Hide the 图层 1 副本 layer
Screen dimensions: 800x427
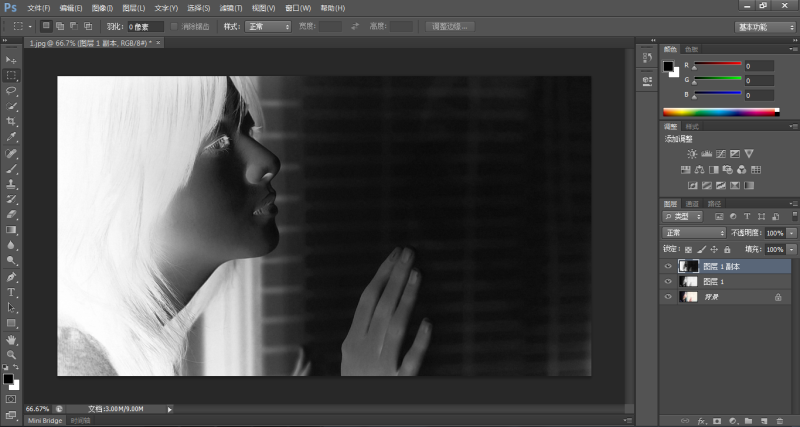tap(668, 267)
